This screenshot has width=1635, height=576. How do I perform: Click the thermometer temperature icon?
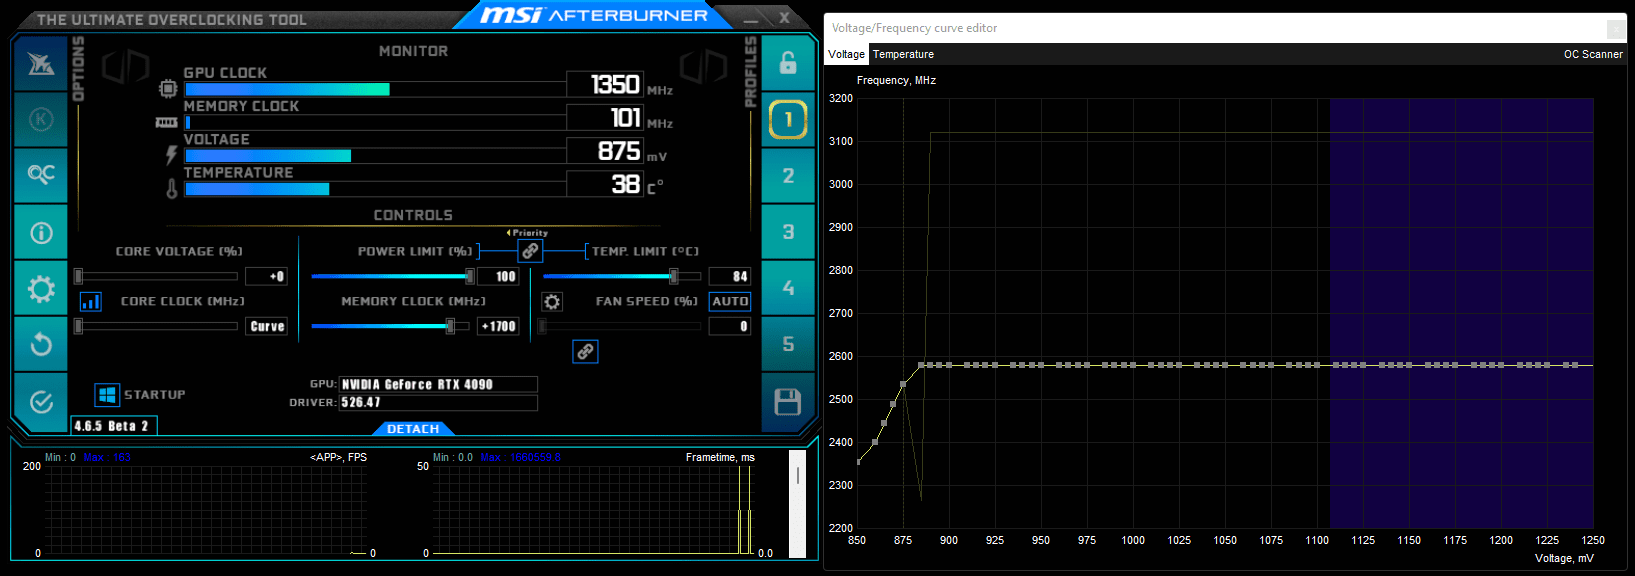pyautogui.click(x=172, y=188)
